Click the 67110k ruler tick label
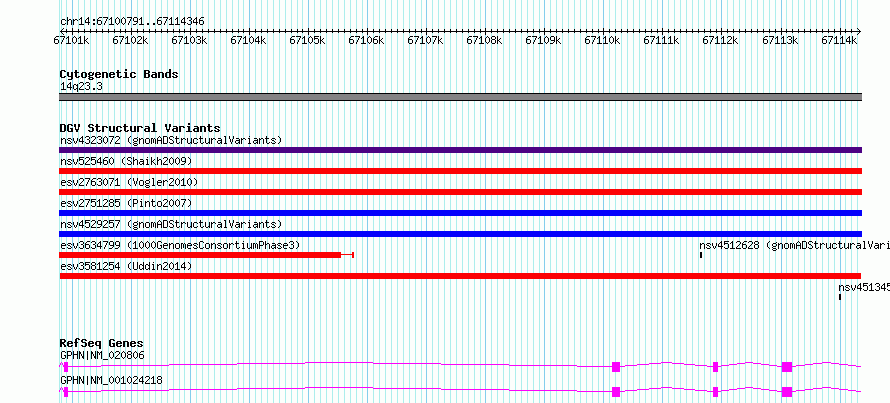Screen dimensions: 890x403 pyautogui.click(x=603, y=40)
